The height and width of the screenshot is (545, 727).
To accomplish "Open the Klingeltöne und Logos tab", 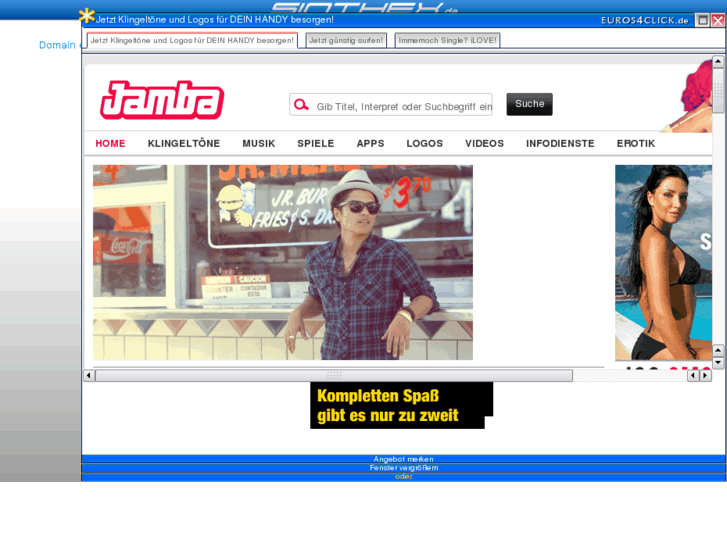I will pos(192,40).
